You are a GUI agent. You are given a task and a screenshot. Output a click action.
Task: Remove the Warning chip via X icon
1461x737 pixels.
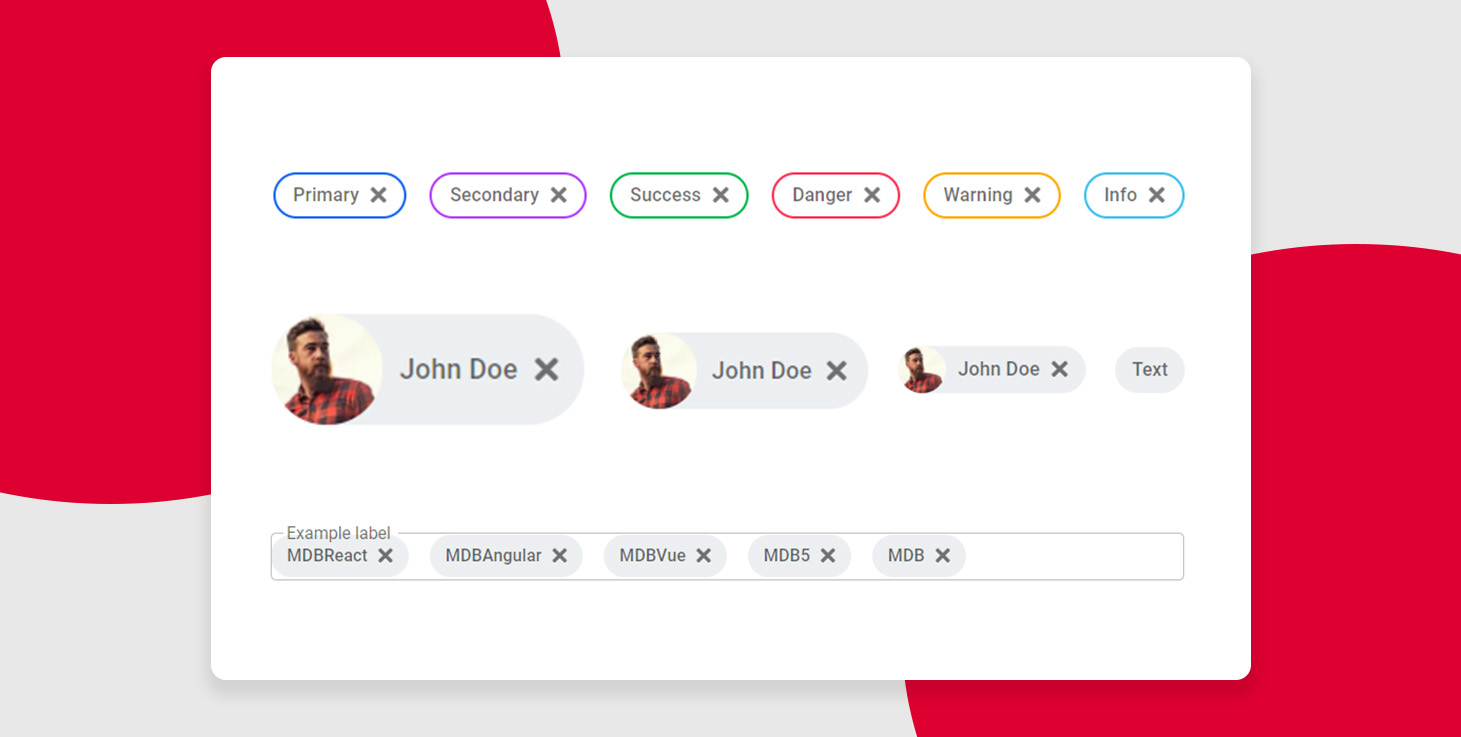click(x=1032, y=195)
